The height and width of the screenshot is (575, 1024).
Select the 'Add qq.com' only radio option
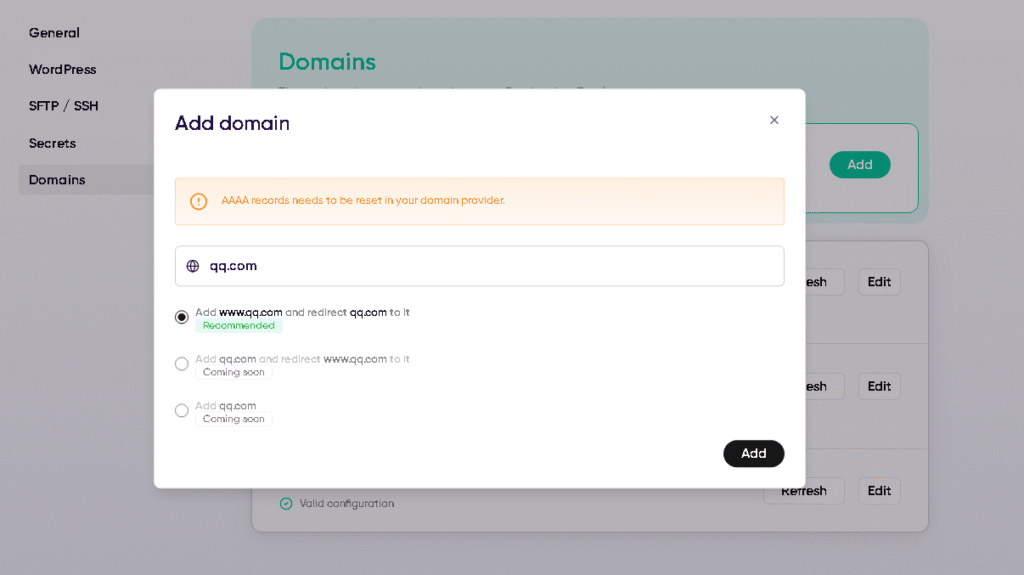(182, 410)
